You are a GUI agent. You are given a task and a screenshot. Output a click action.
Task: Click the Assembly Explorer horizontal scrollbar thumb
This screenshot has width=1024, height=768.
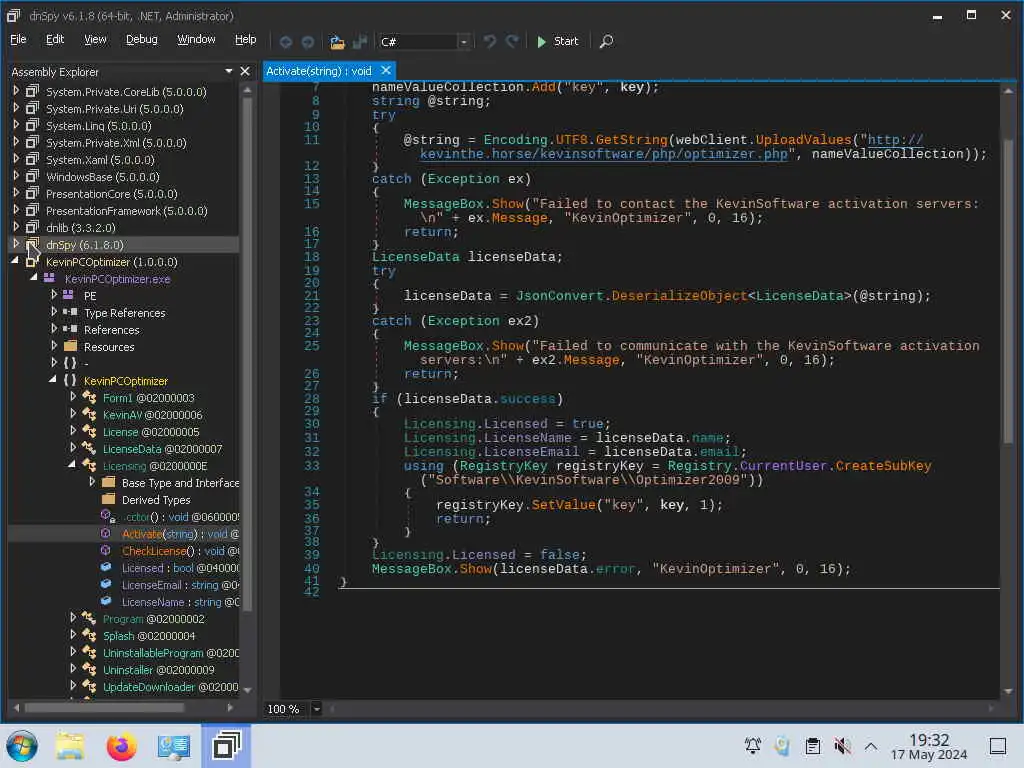pyautogui.click(x=104, y=707)
